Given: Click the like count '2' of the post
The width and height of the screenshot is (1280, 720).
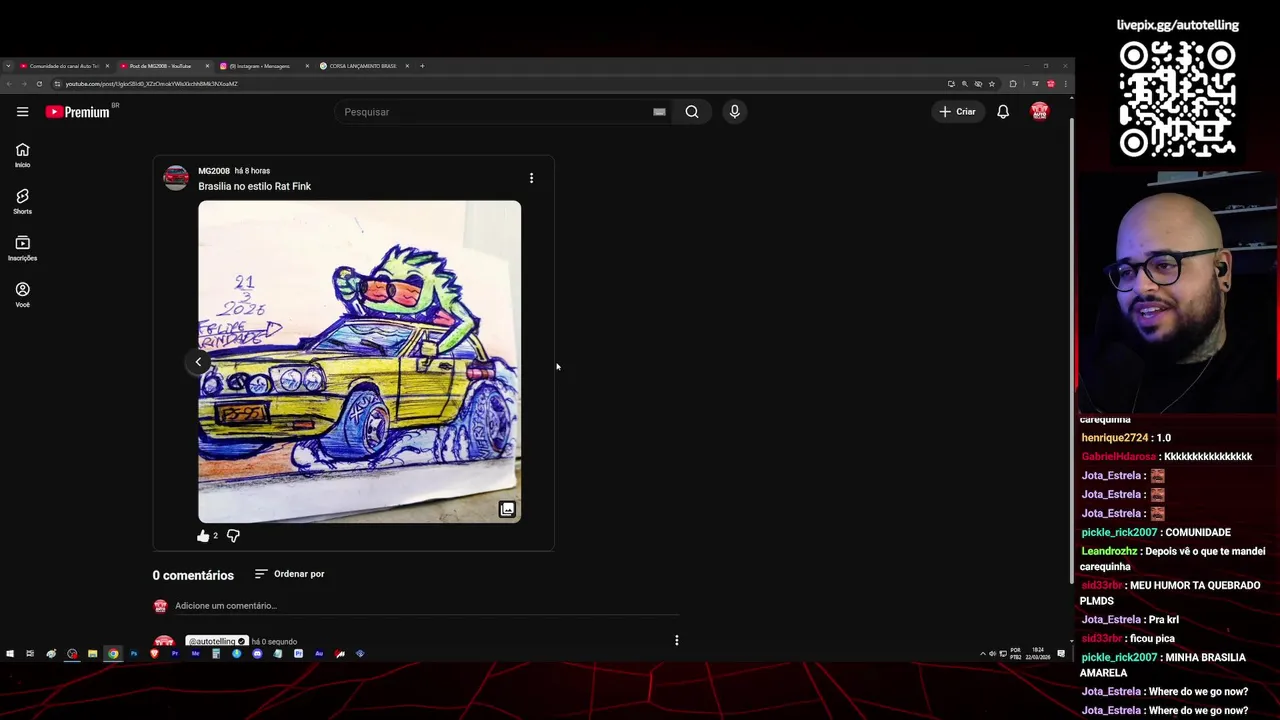Looking at the screenshot, I should tap(215, 536).
